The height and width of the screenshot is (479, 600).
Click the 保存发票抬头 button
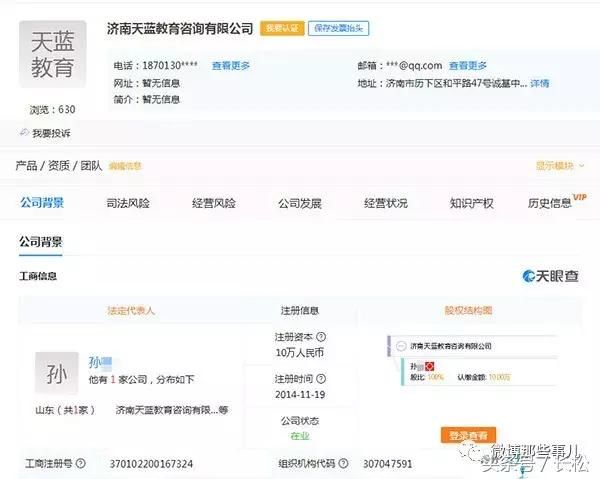(x=338, y=28)
